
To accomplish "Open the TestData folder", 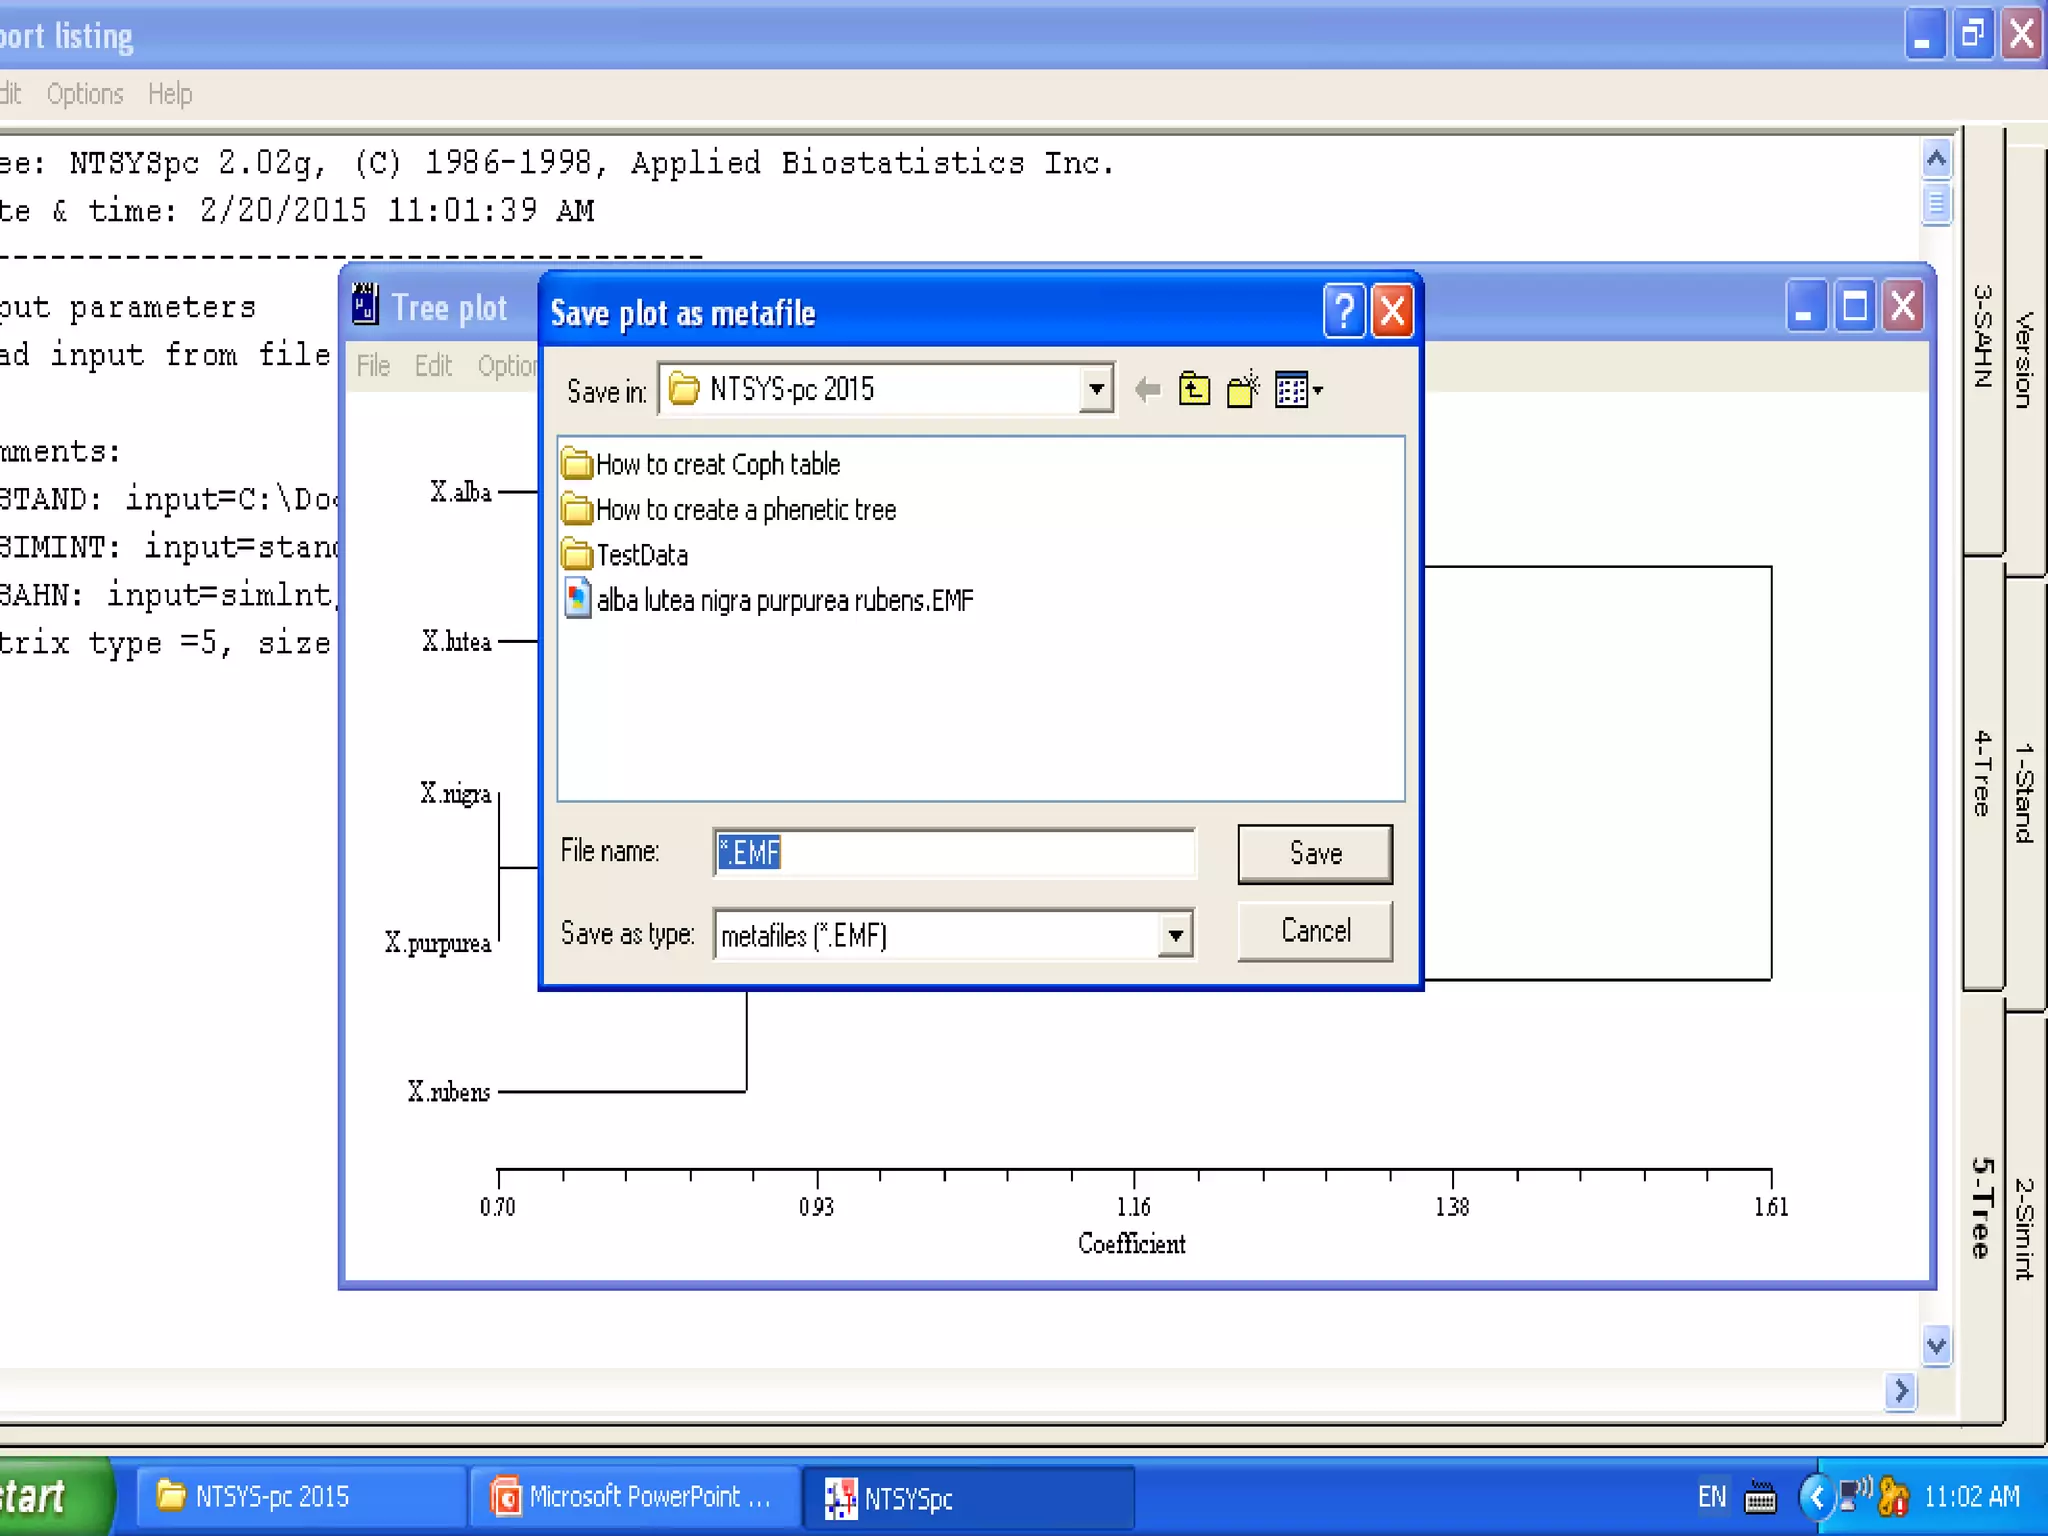I will [640, 555].
